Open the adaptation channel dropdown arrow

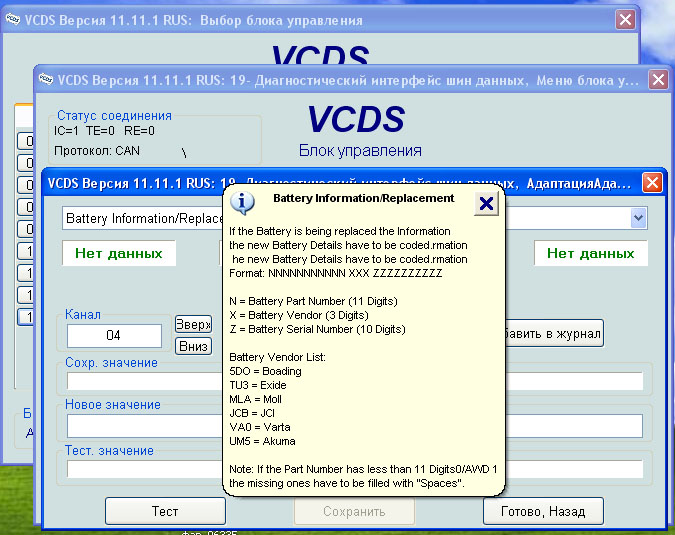[638, 218]
